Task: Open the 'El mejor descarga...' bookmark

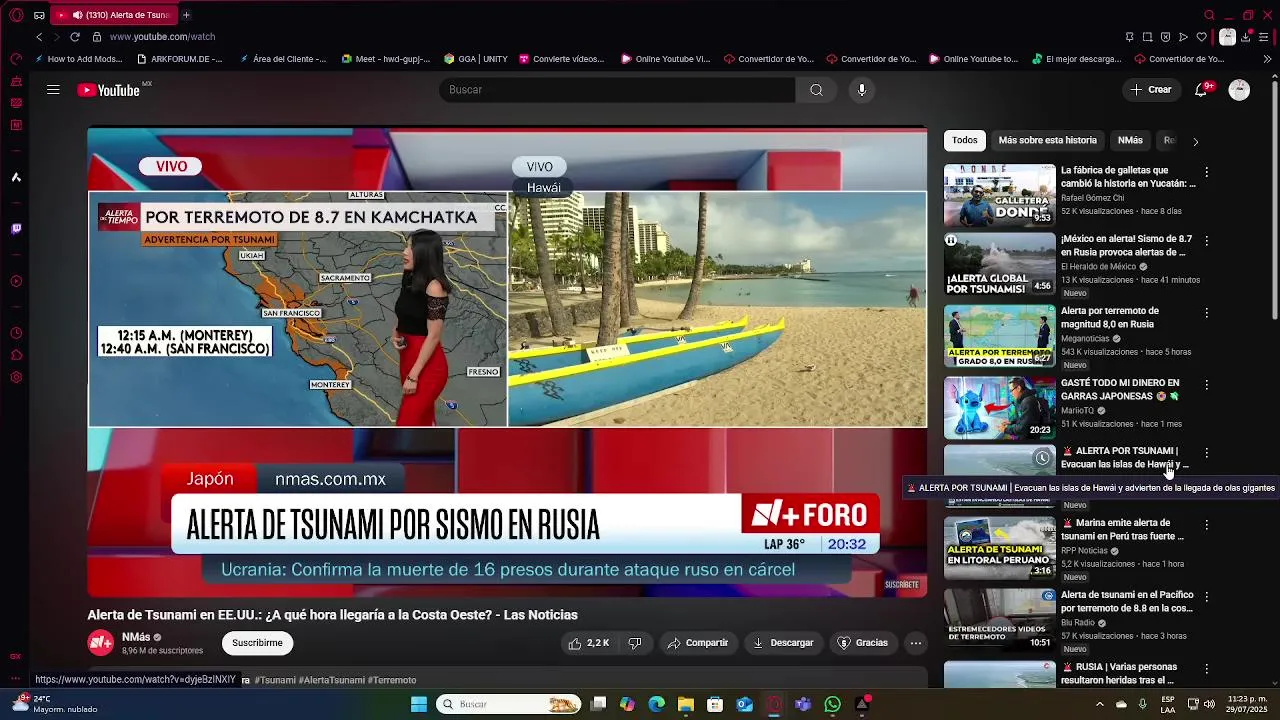Action: pyautogui.click(x=1076, y=59)
